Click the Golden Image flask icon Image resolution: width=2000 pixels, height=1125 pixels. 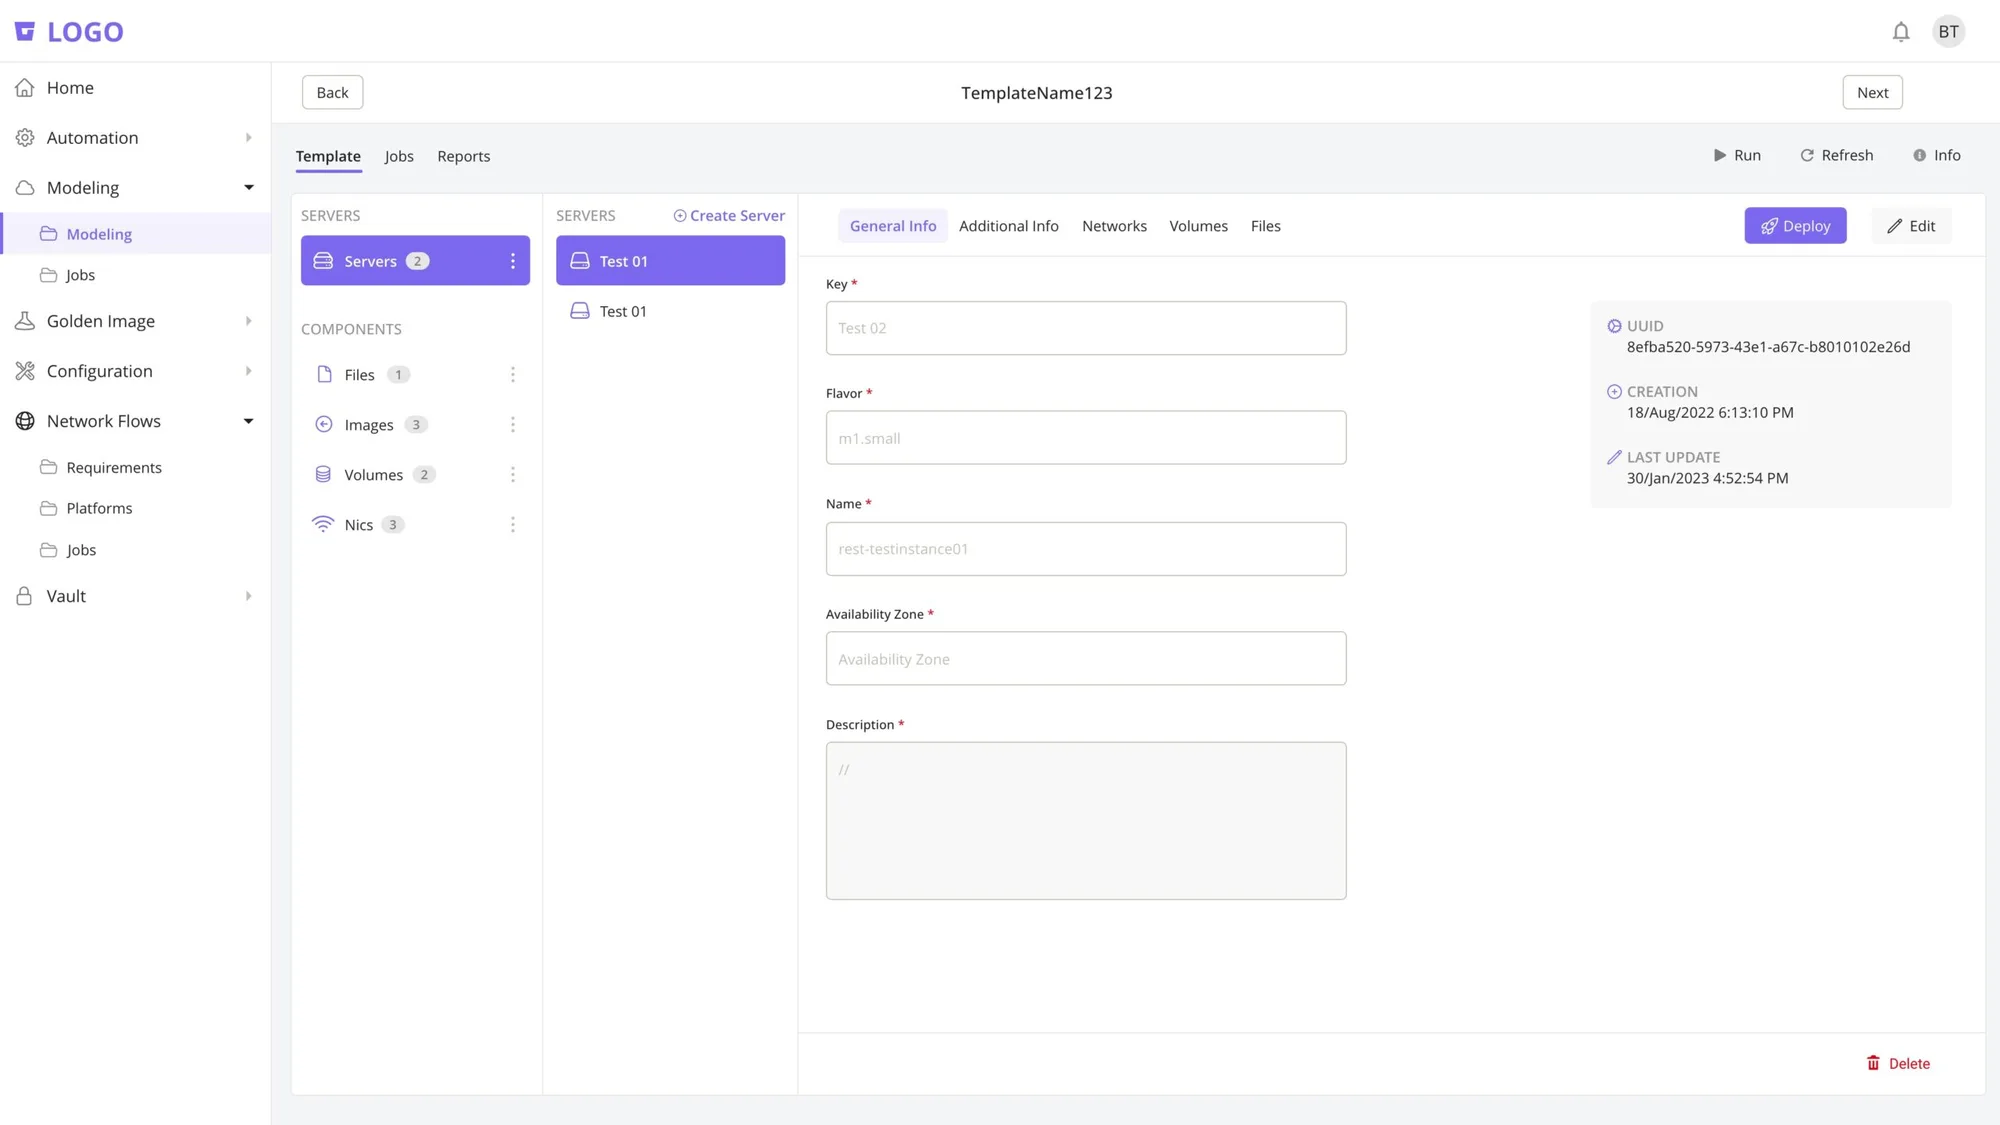25,321
